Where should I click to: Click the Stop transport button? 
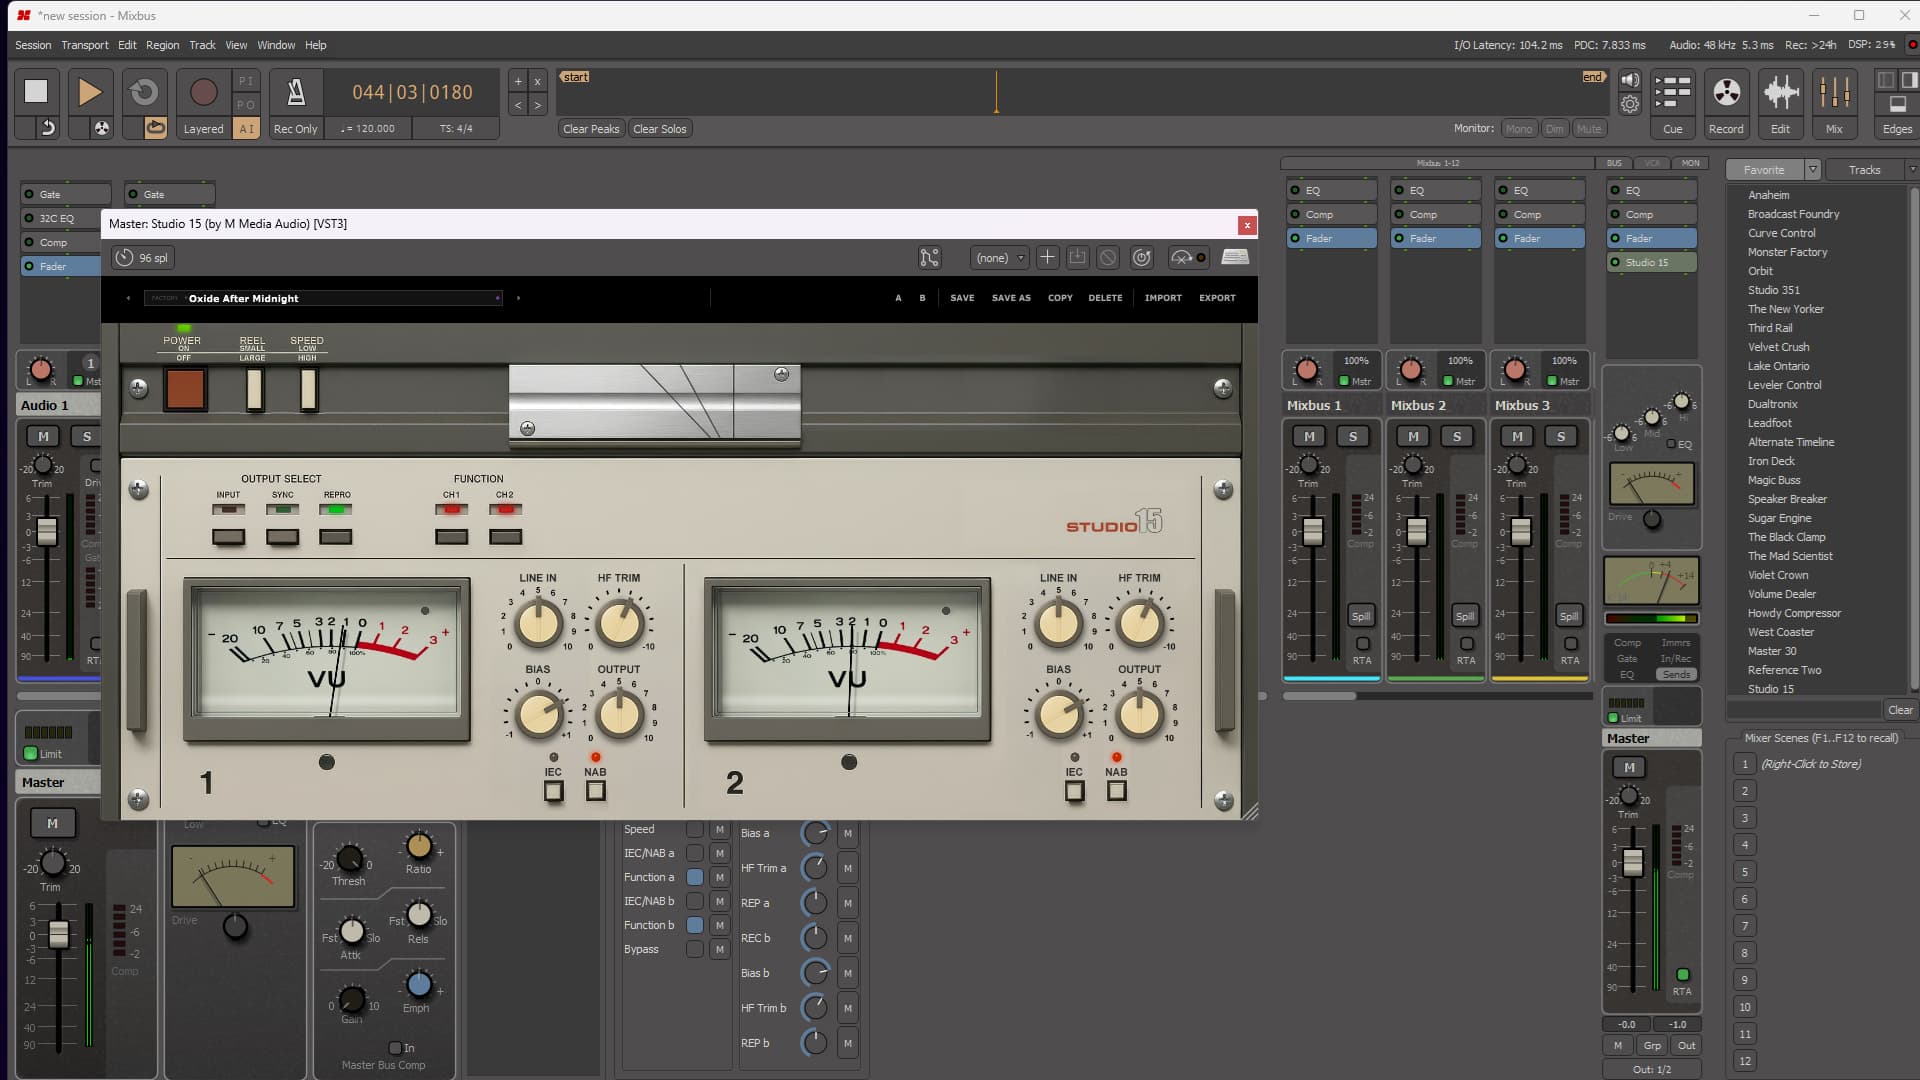(36, 91)
